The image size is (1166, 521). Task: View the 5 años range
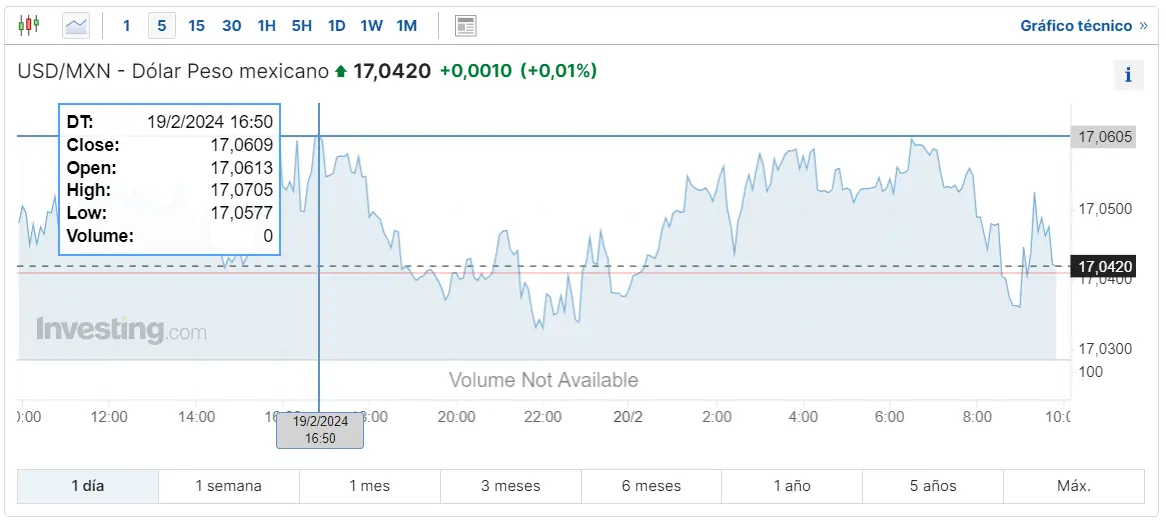(x=933, y=486)
